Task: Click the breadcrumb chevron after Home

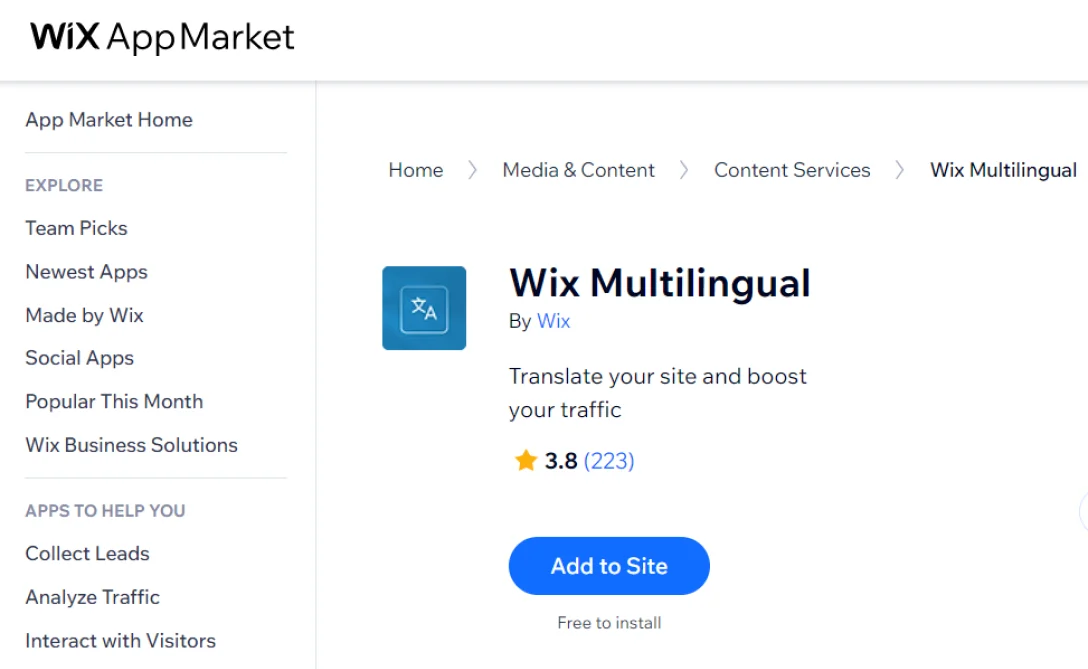Action: point(472,170)
